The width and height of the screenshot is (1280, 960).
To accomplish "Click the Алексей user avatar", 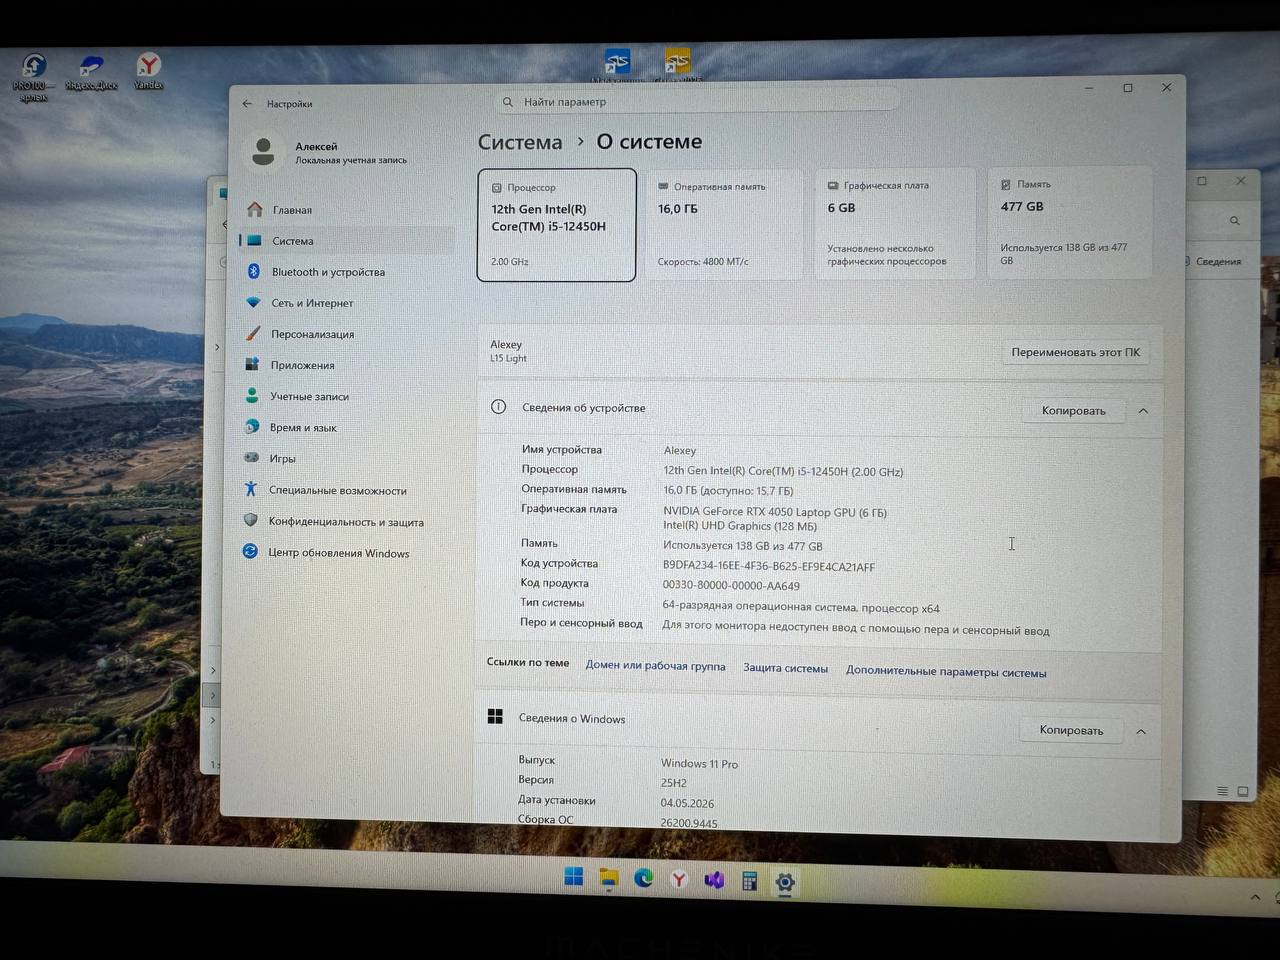I will click(x=264, y=152).
